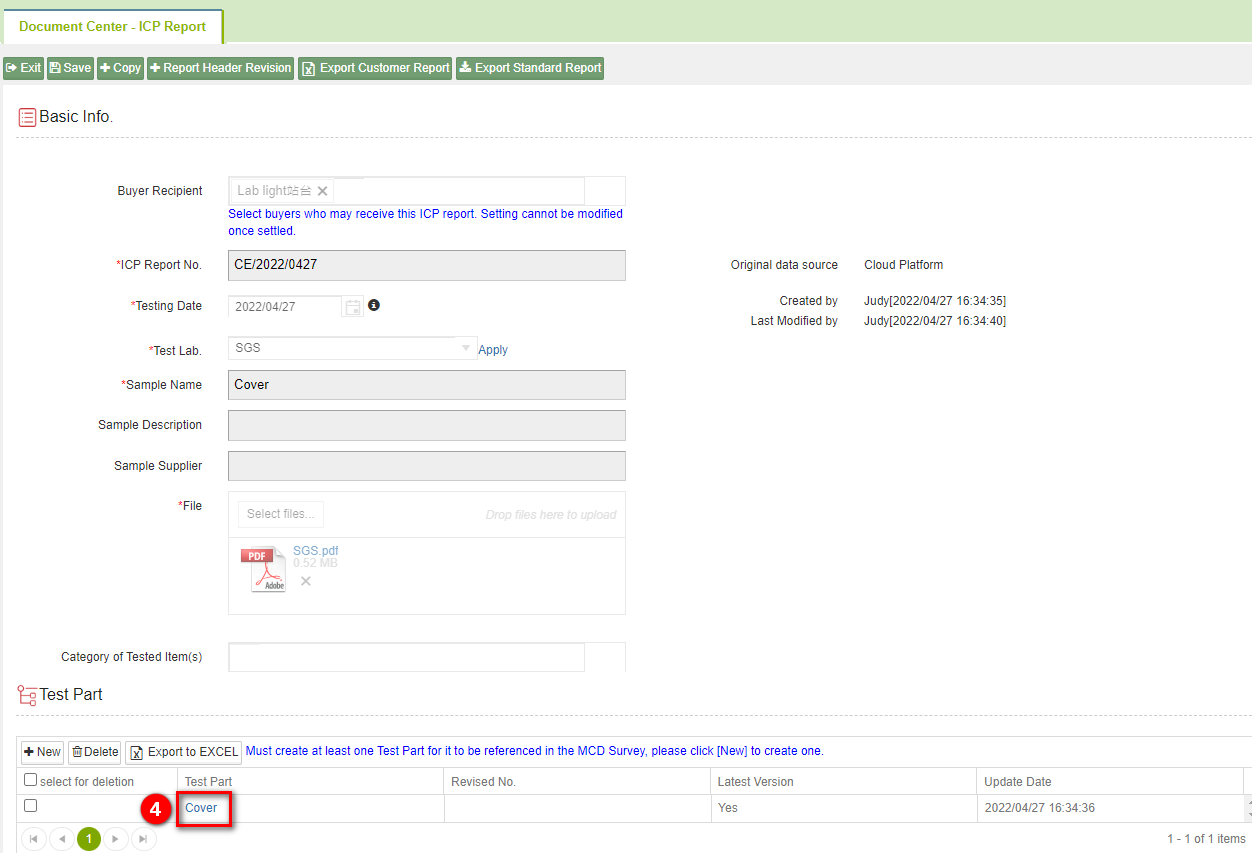The height and width of the screenshot is (853, 1252).
Task: Check the select for deletion header checkbox
Action: [30, 780]
